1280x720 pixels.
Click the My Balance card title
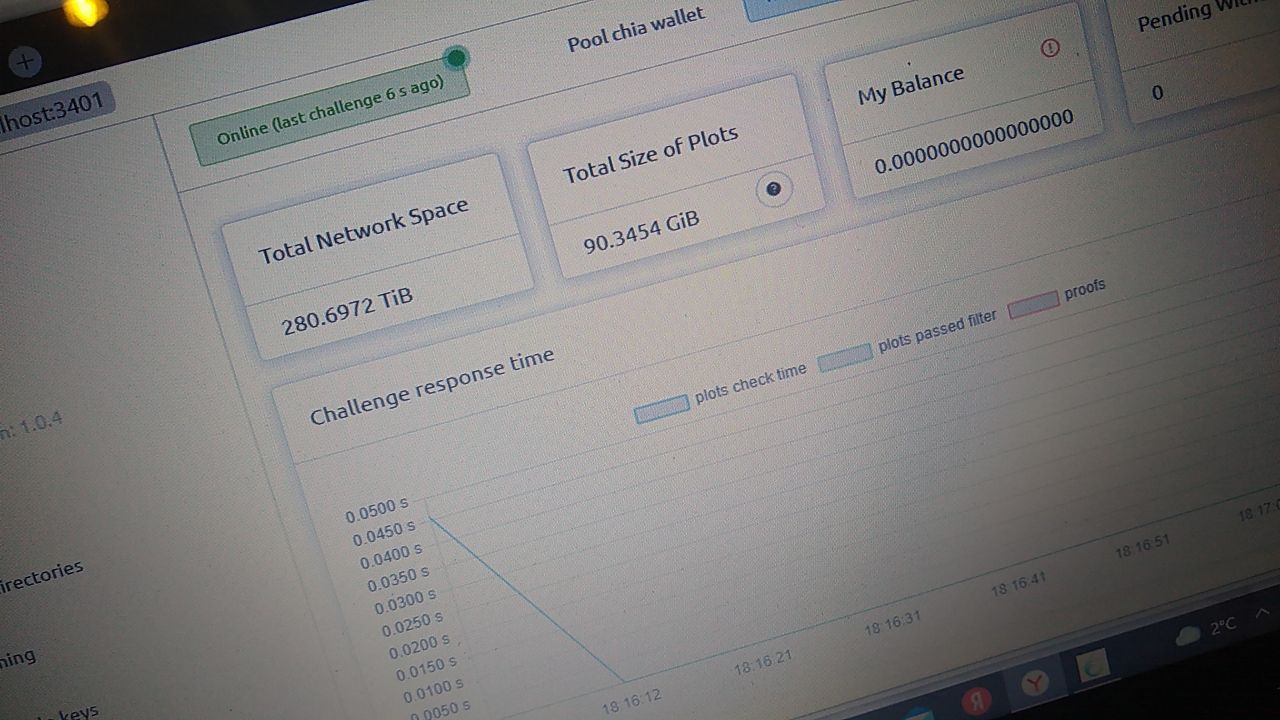coord(911,86)
